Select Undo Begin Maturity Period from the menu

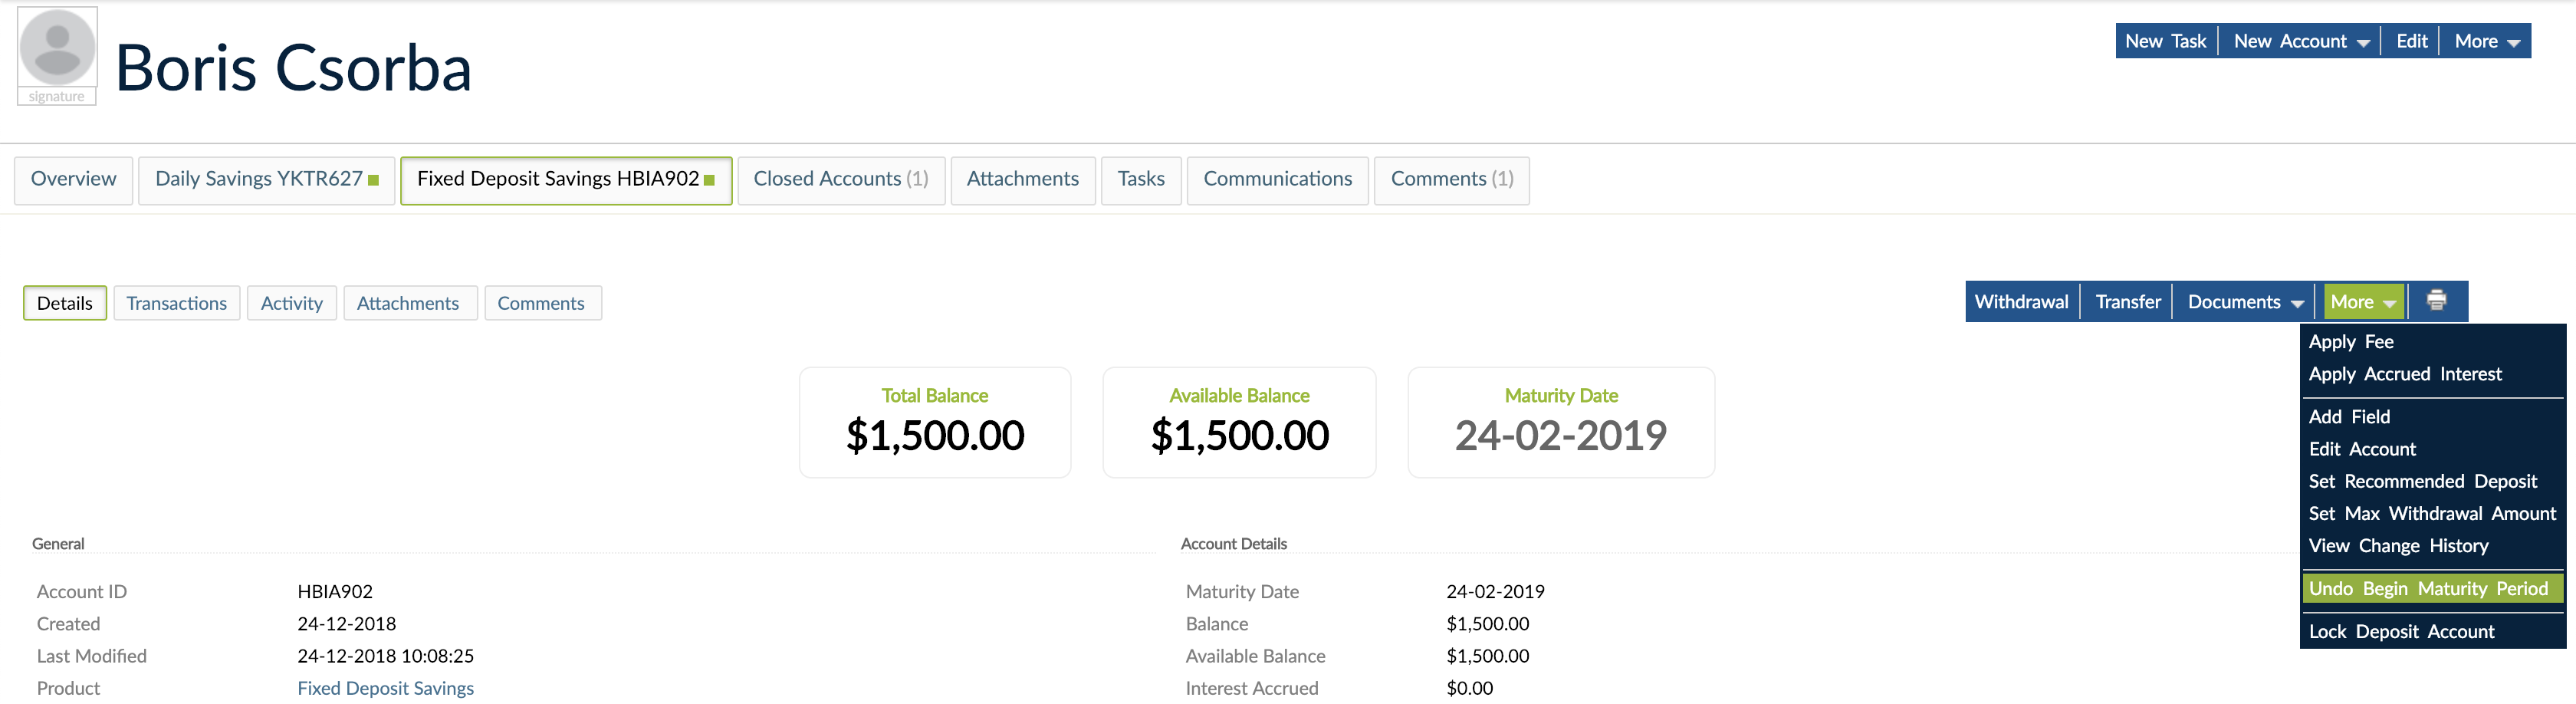2429,588
